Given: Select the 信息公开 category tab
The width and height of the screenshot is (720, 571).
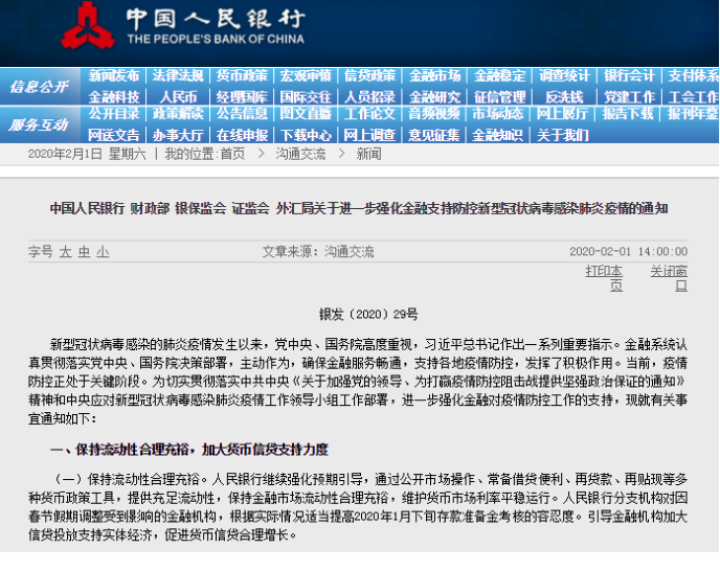Looking at the screenshot, I should click(40, 87).
